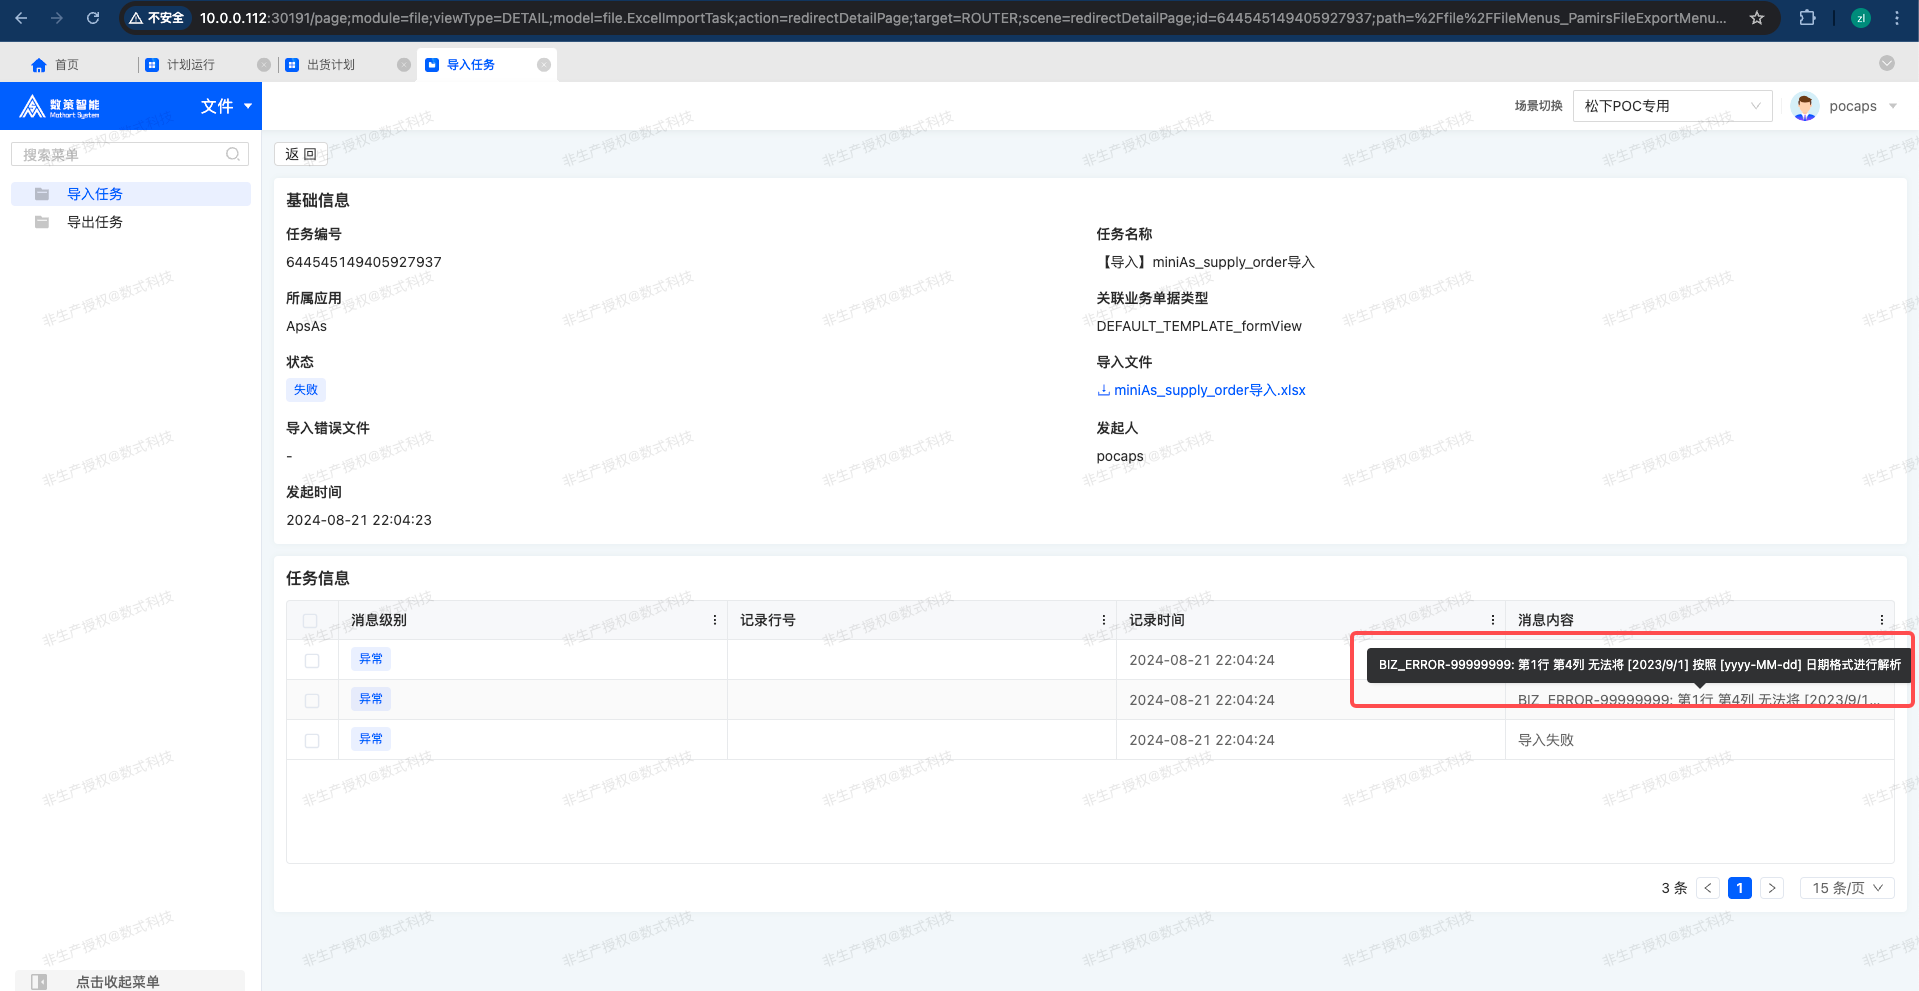Switch to the 计划运行 tab
The width and height of the screenshot is (1919, 991).
tap(190, 65)
